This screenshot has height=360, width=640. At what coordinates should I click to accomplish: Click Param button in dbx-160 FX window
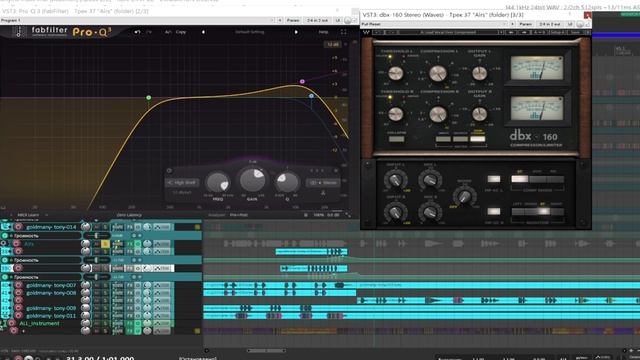(x=525, y=24)
